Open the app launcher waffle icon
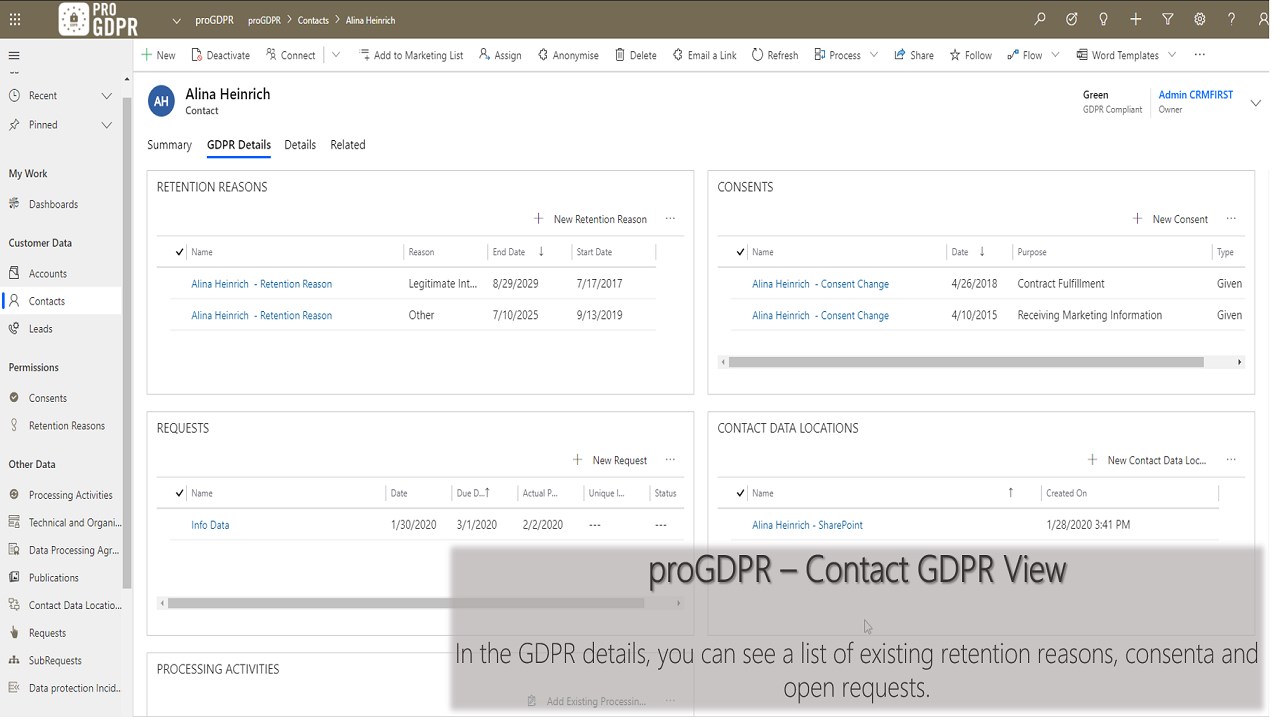 pyautogui.click(x=14, y=19)
